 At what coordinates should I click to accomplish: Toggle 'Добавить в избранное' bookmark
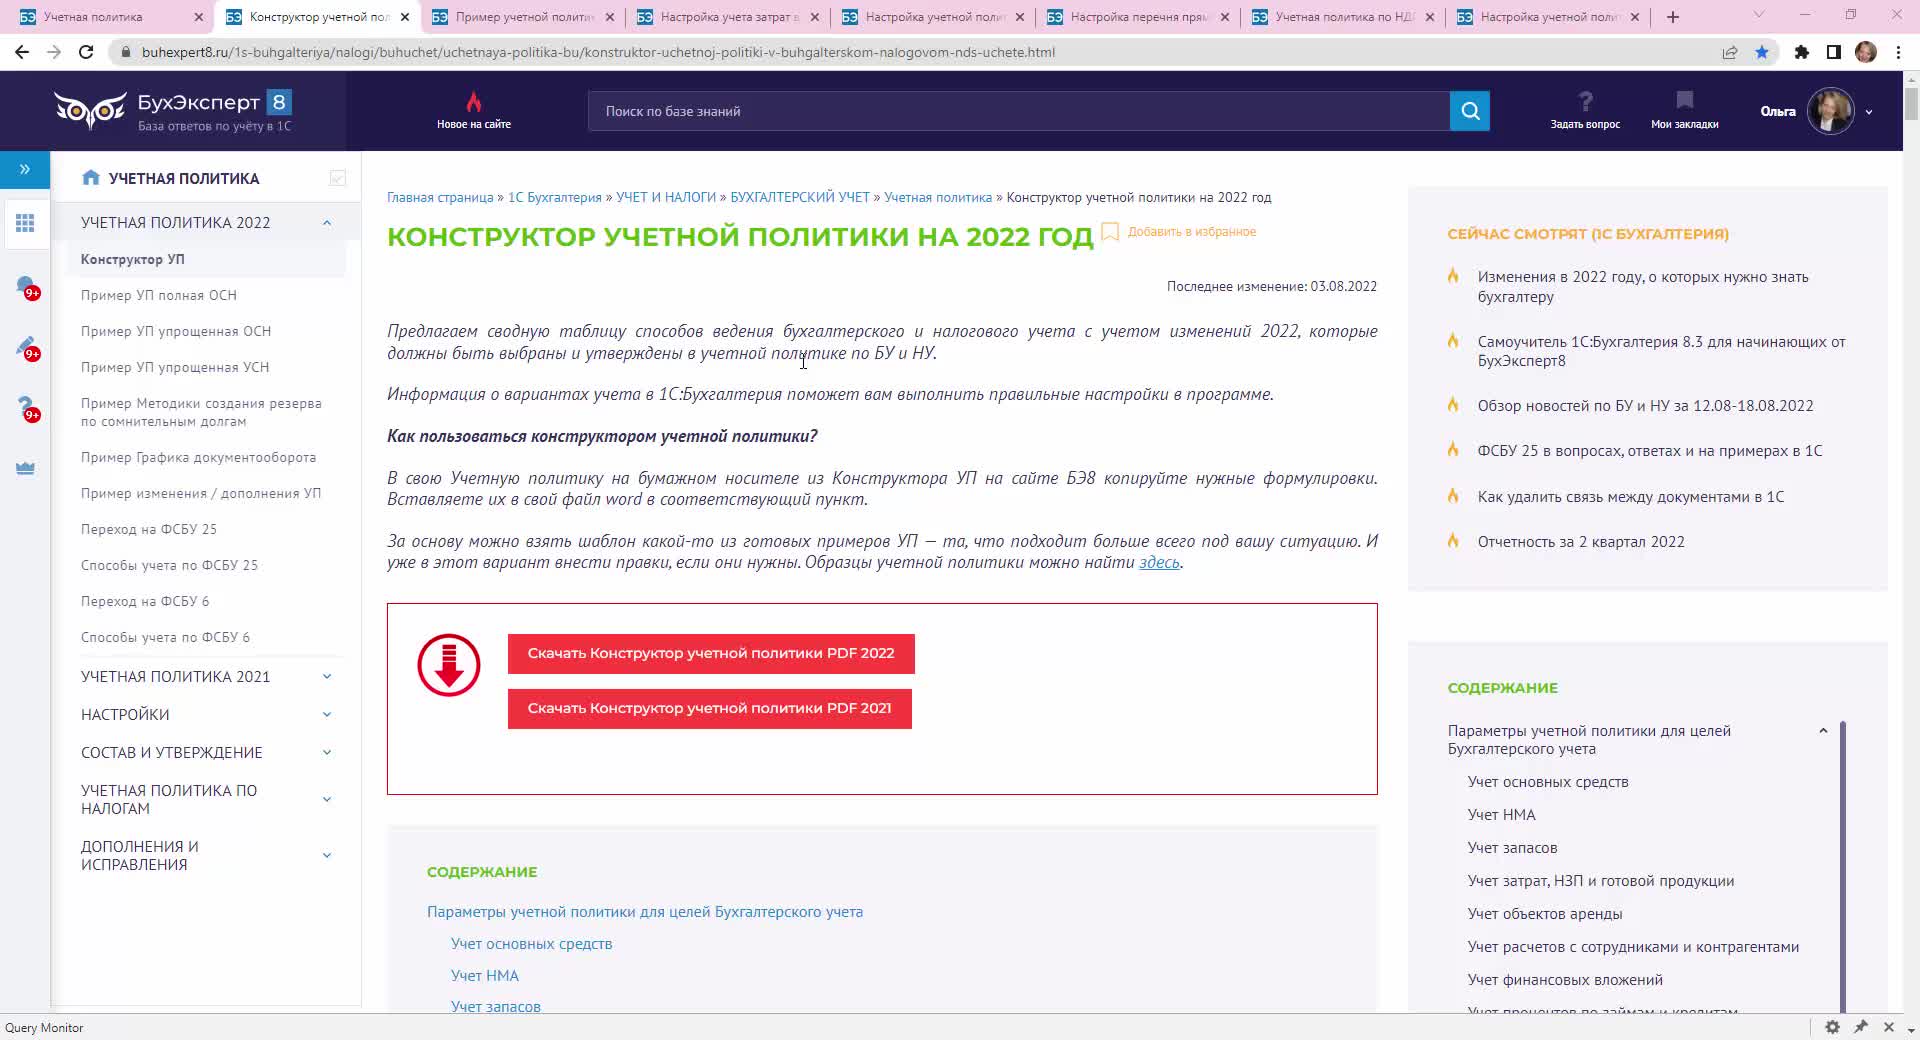(x=1110, y=232)
